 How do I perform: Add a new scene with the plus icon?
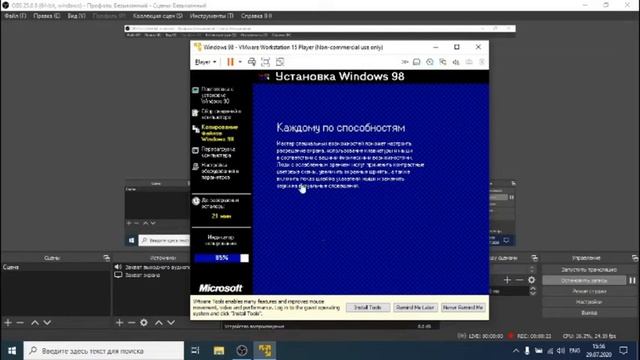pyautogui.click(x=8, y=323)
